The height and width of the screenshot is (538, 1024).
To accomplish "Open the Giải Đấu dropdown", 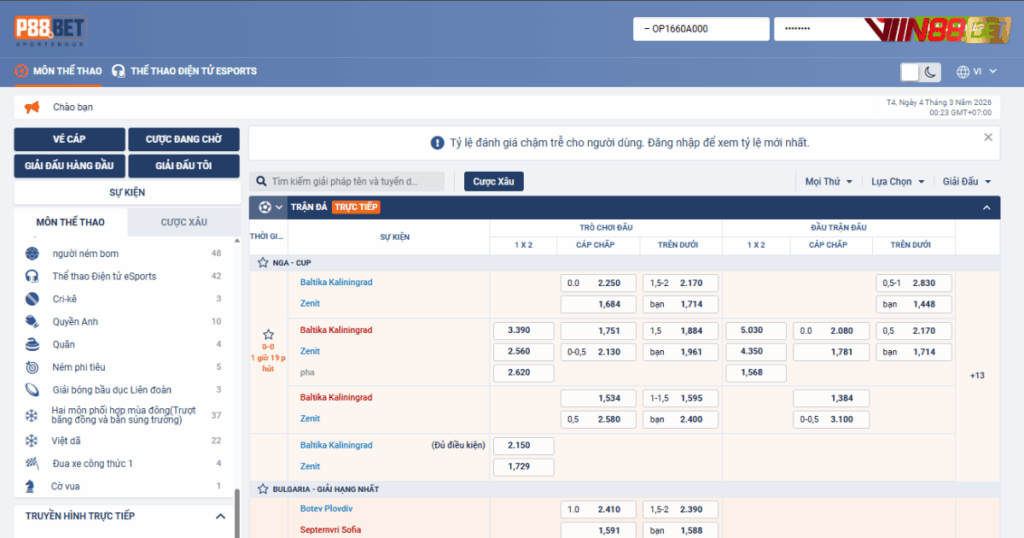I will 966,182.
